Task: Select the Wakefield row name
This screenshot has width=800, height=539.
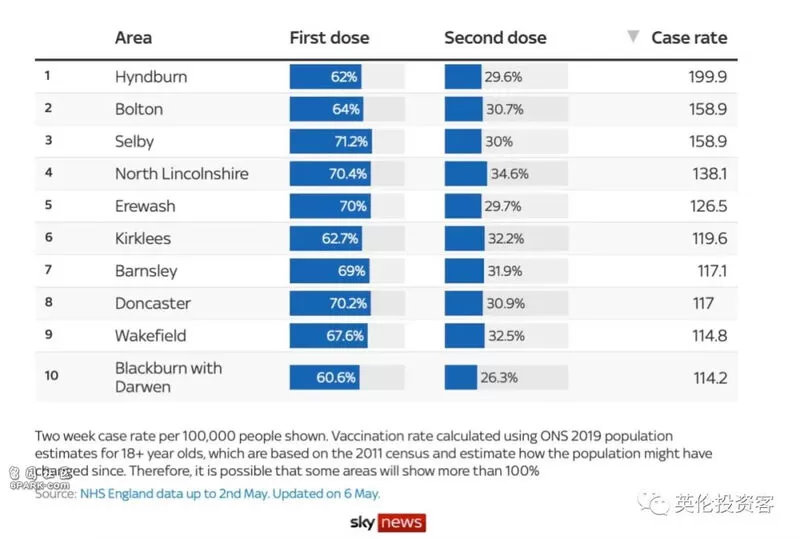Action: coord(151,336)
